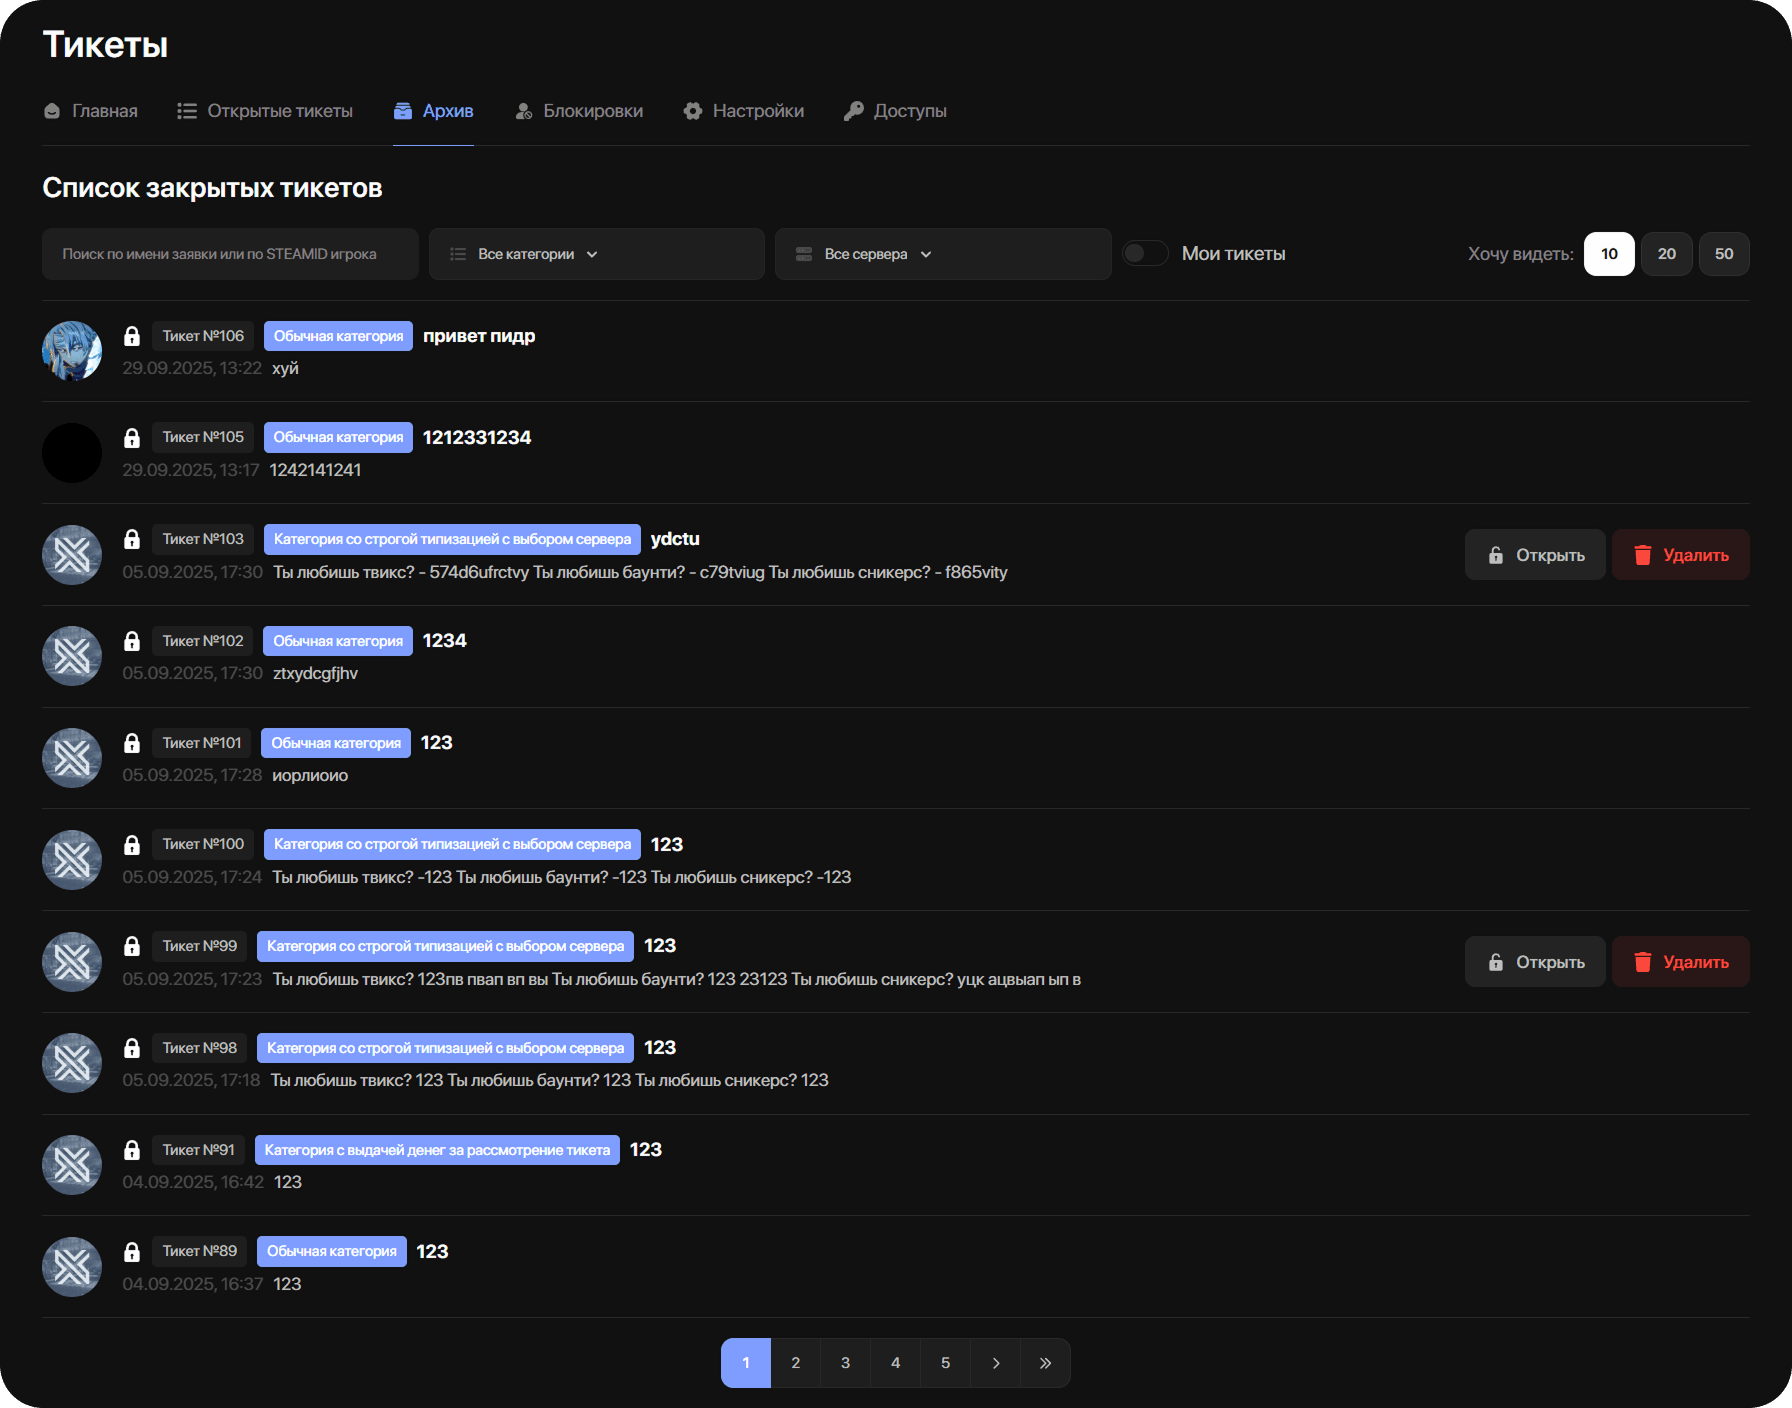Screen dimensions: 1792x1408
Task: Reopen ticket №103 with Открыть
Action: [1535, 555]
